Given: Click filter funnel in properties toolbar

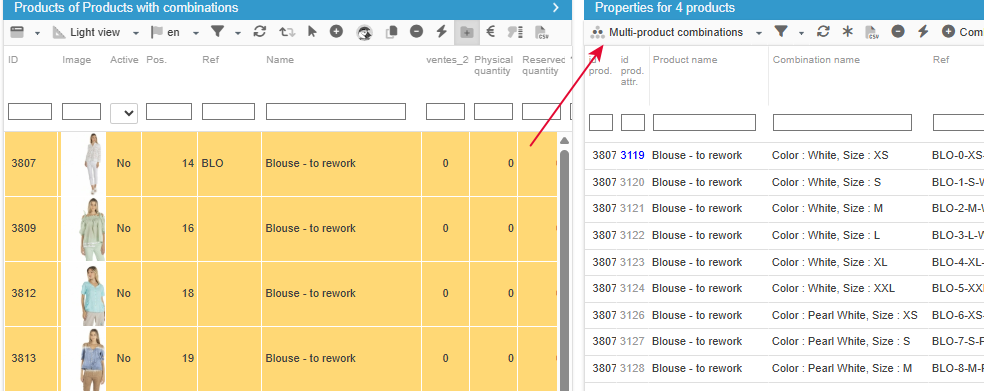Looking at the screenshot, I should (x=781, y=32).
